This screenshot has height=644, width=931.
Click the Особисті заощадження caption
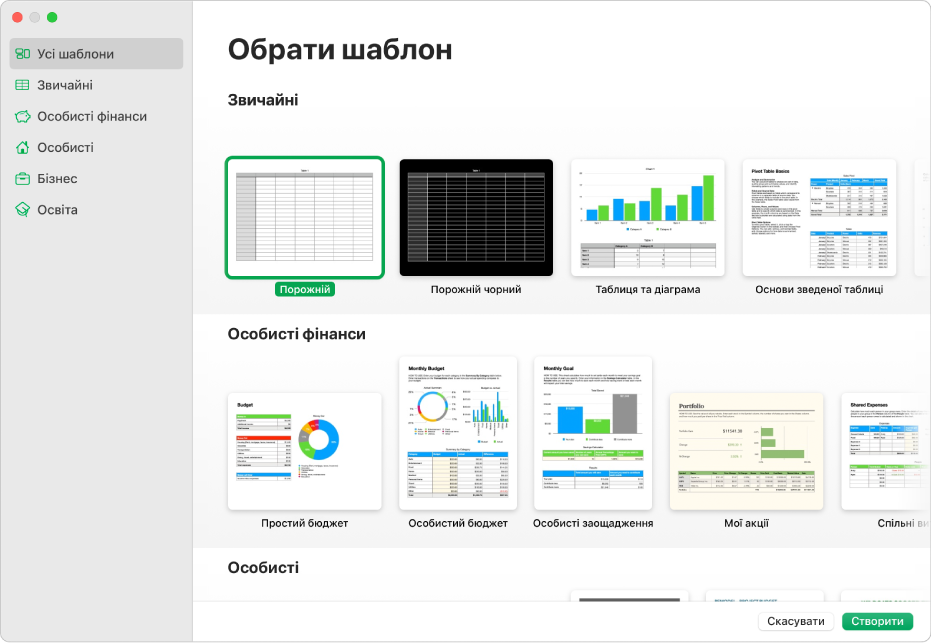(593, 524)
